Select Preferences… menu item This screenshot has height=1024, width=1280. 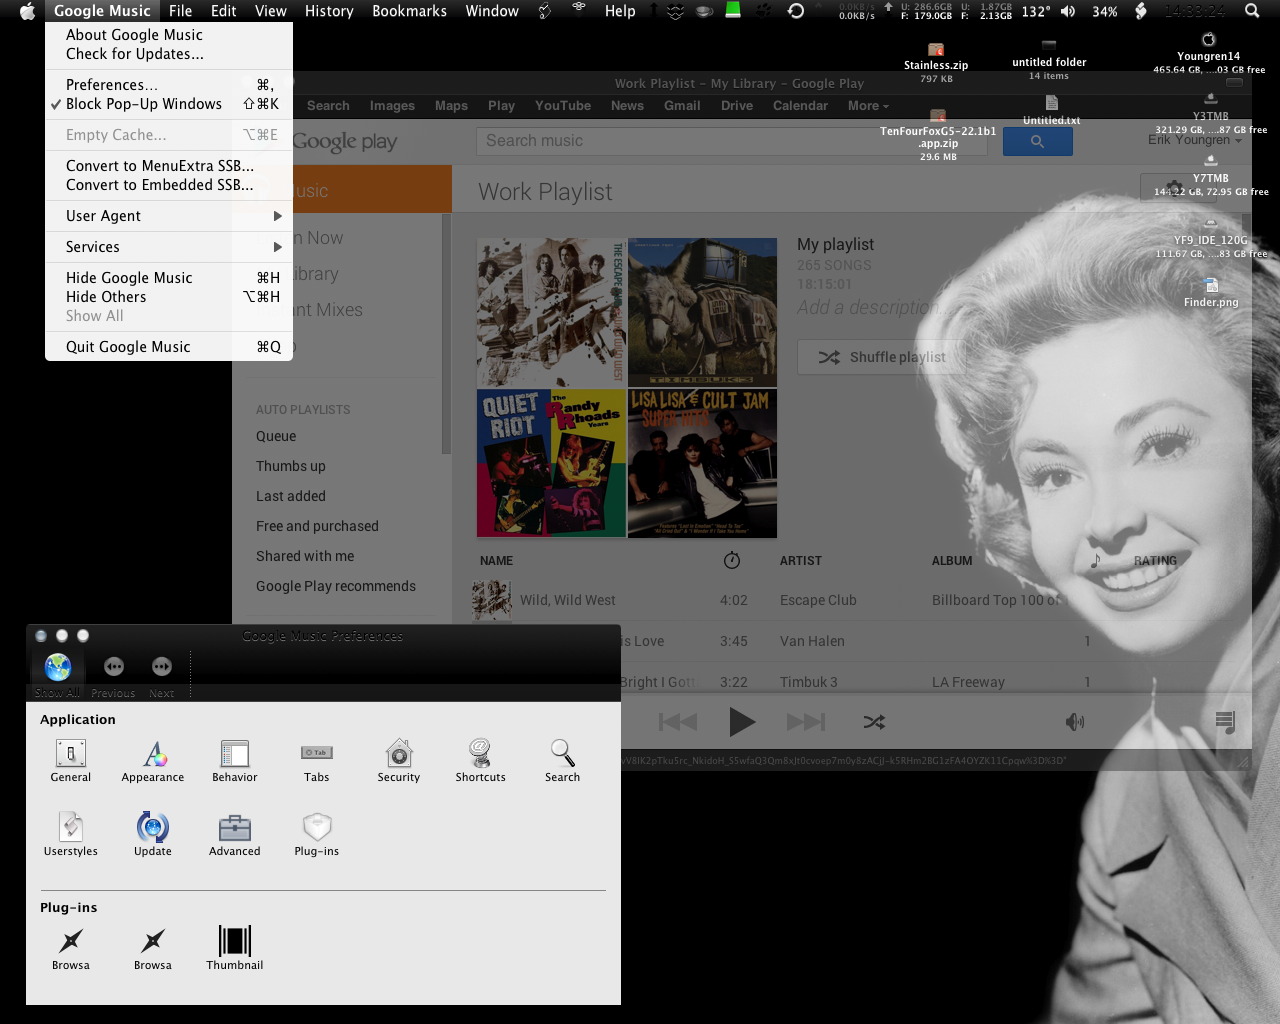click(169, 85)
